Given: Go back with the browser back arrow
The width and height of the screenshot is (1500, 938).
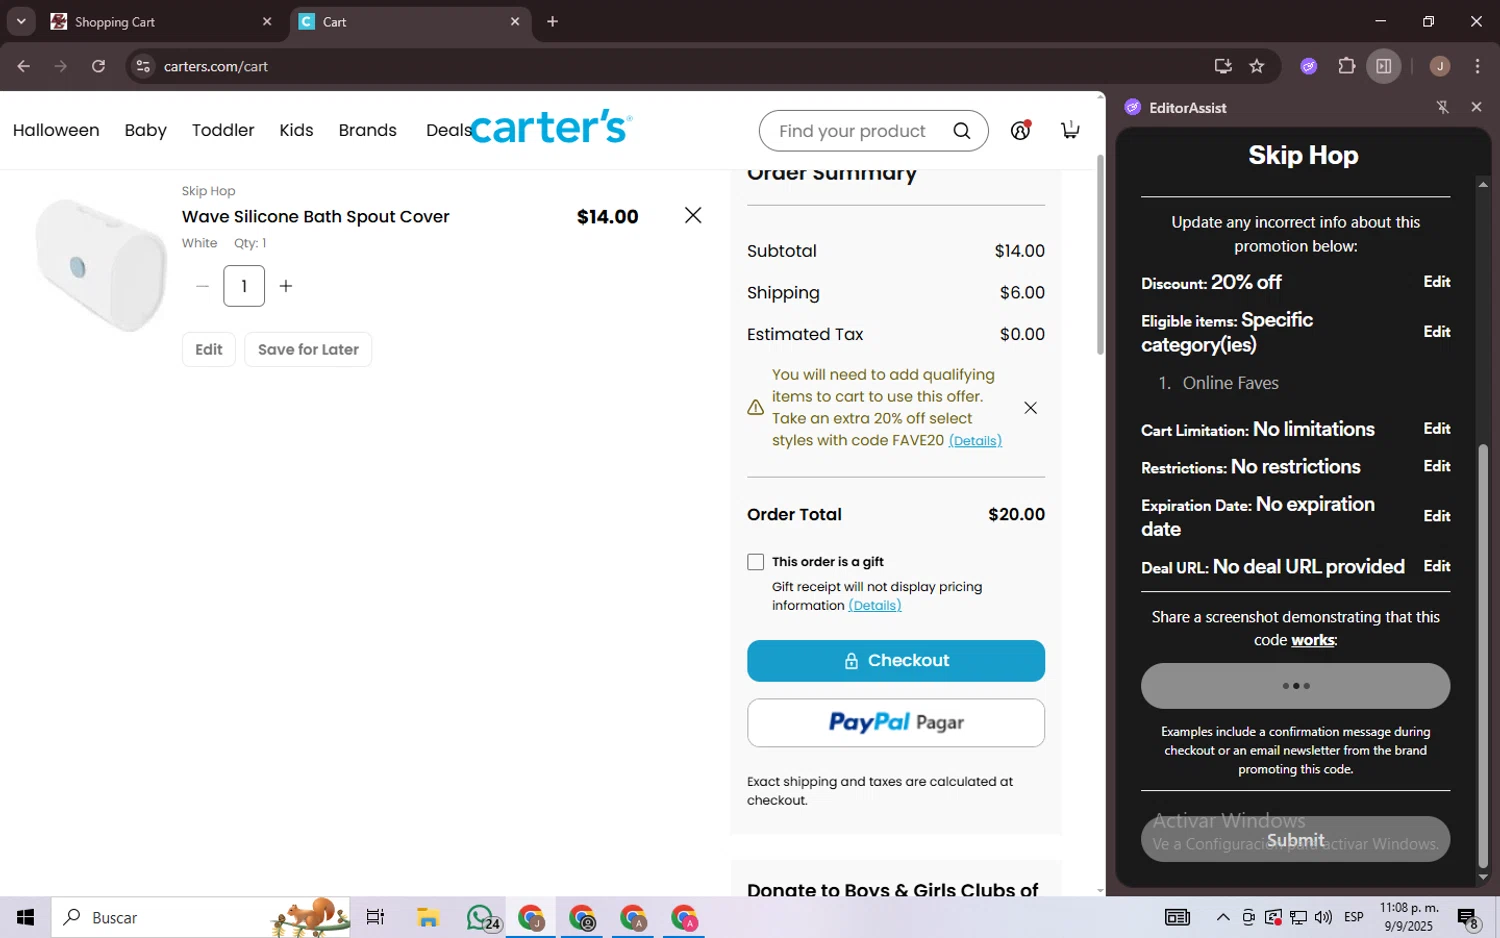Looking at the screenshot, I should [x=23, y=66].
